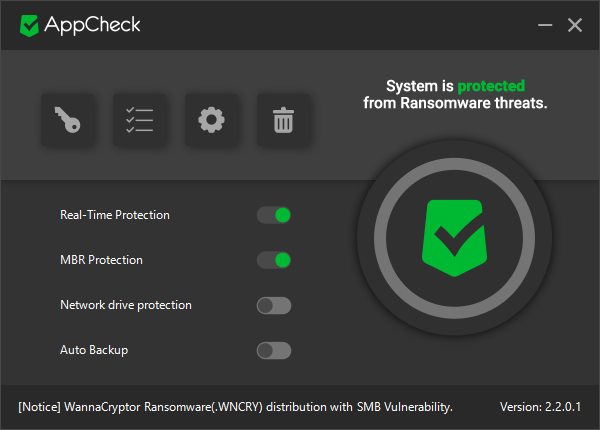Click the Version 2.2.0.1 text
The width and height of the screenshot is (600, 430).
(x=541, y=407)
